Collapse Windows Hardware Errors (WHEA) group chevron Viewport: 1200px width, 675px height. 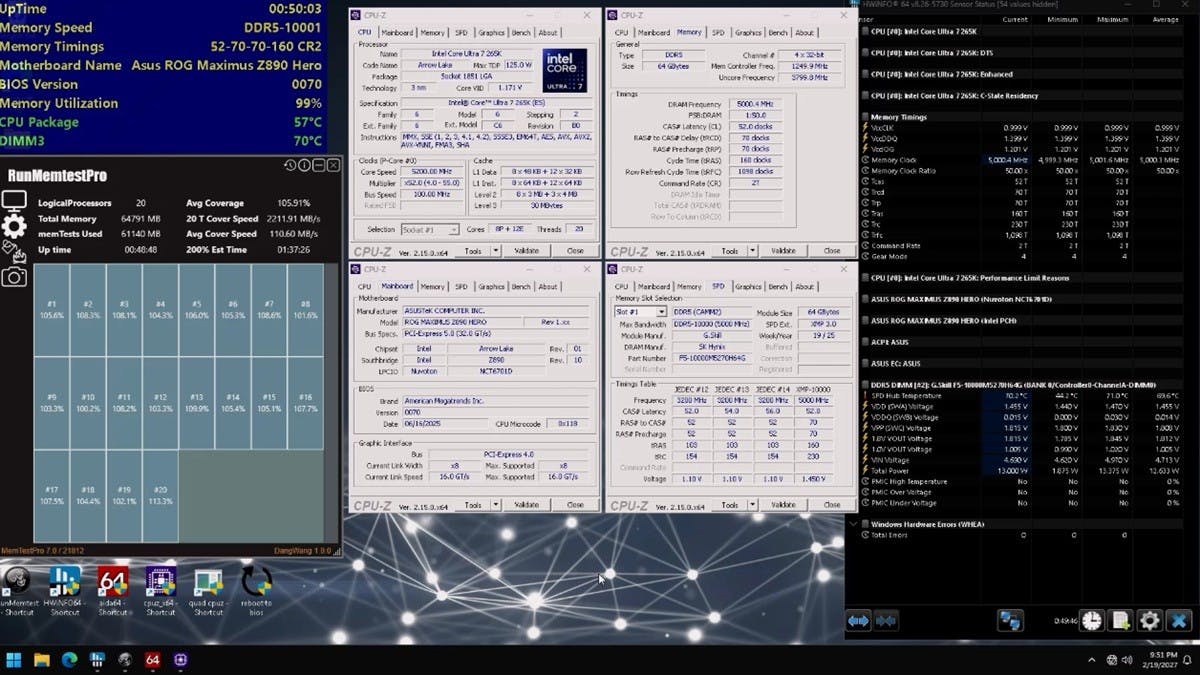coord(853,524)
